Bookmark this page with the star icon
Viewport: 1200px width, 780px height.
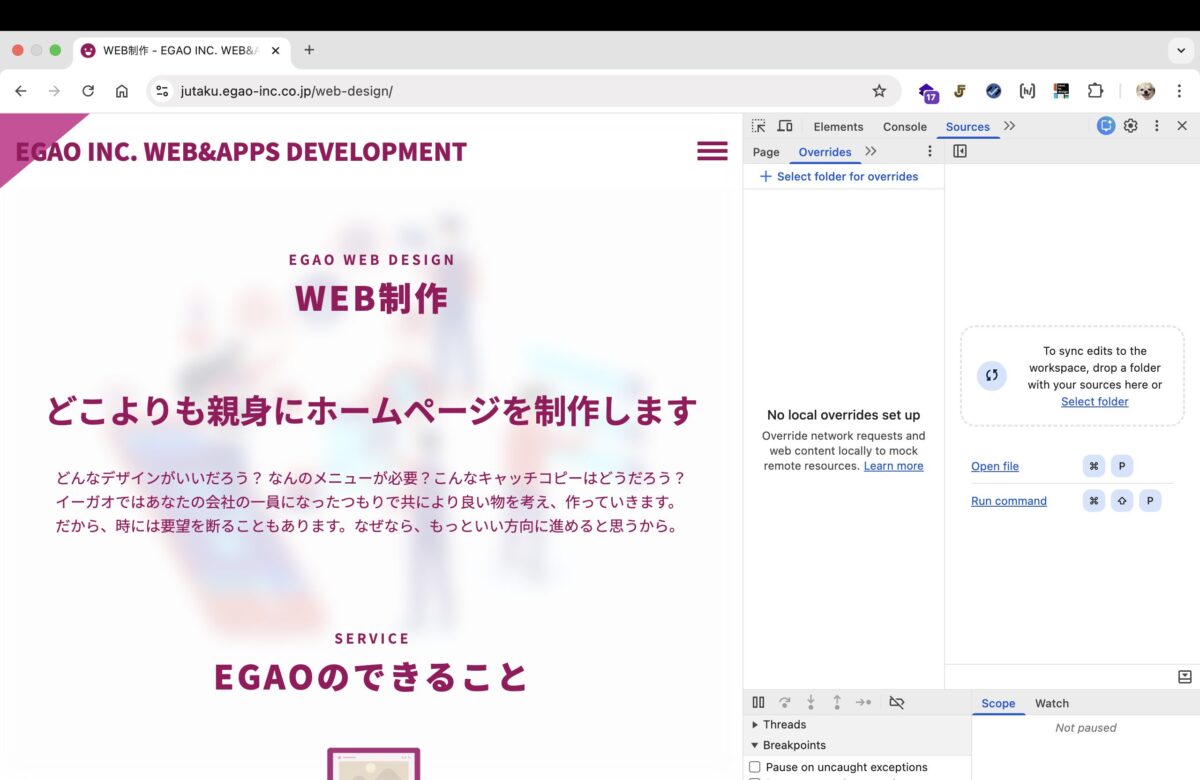coord(879,91)
